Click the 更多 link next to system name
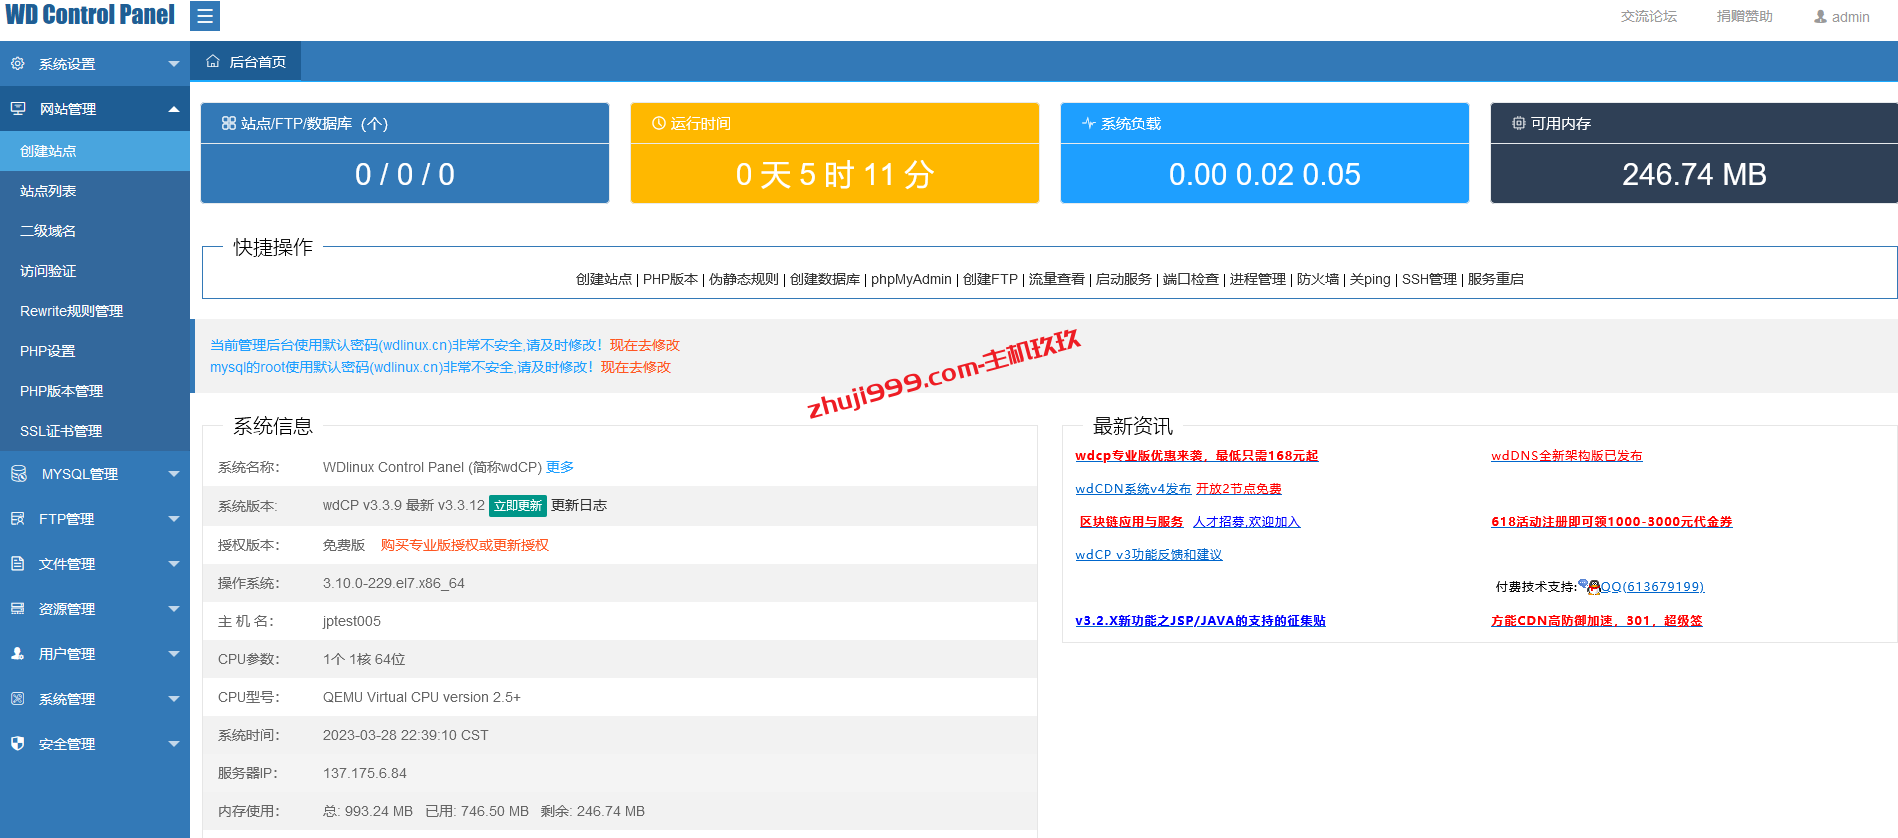This screenshot has width=1898, height=838. pos(560,467)
